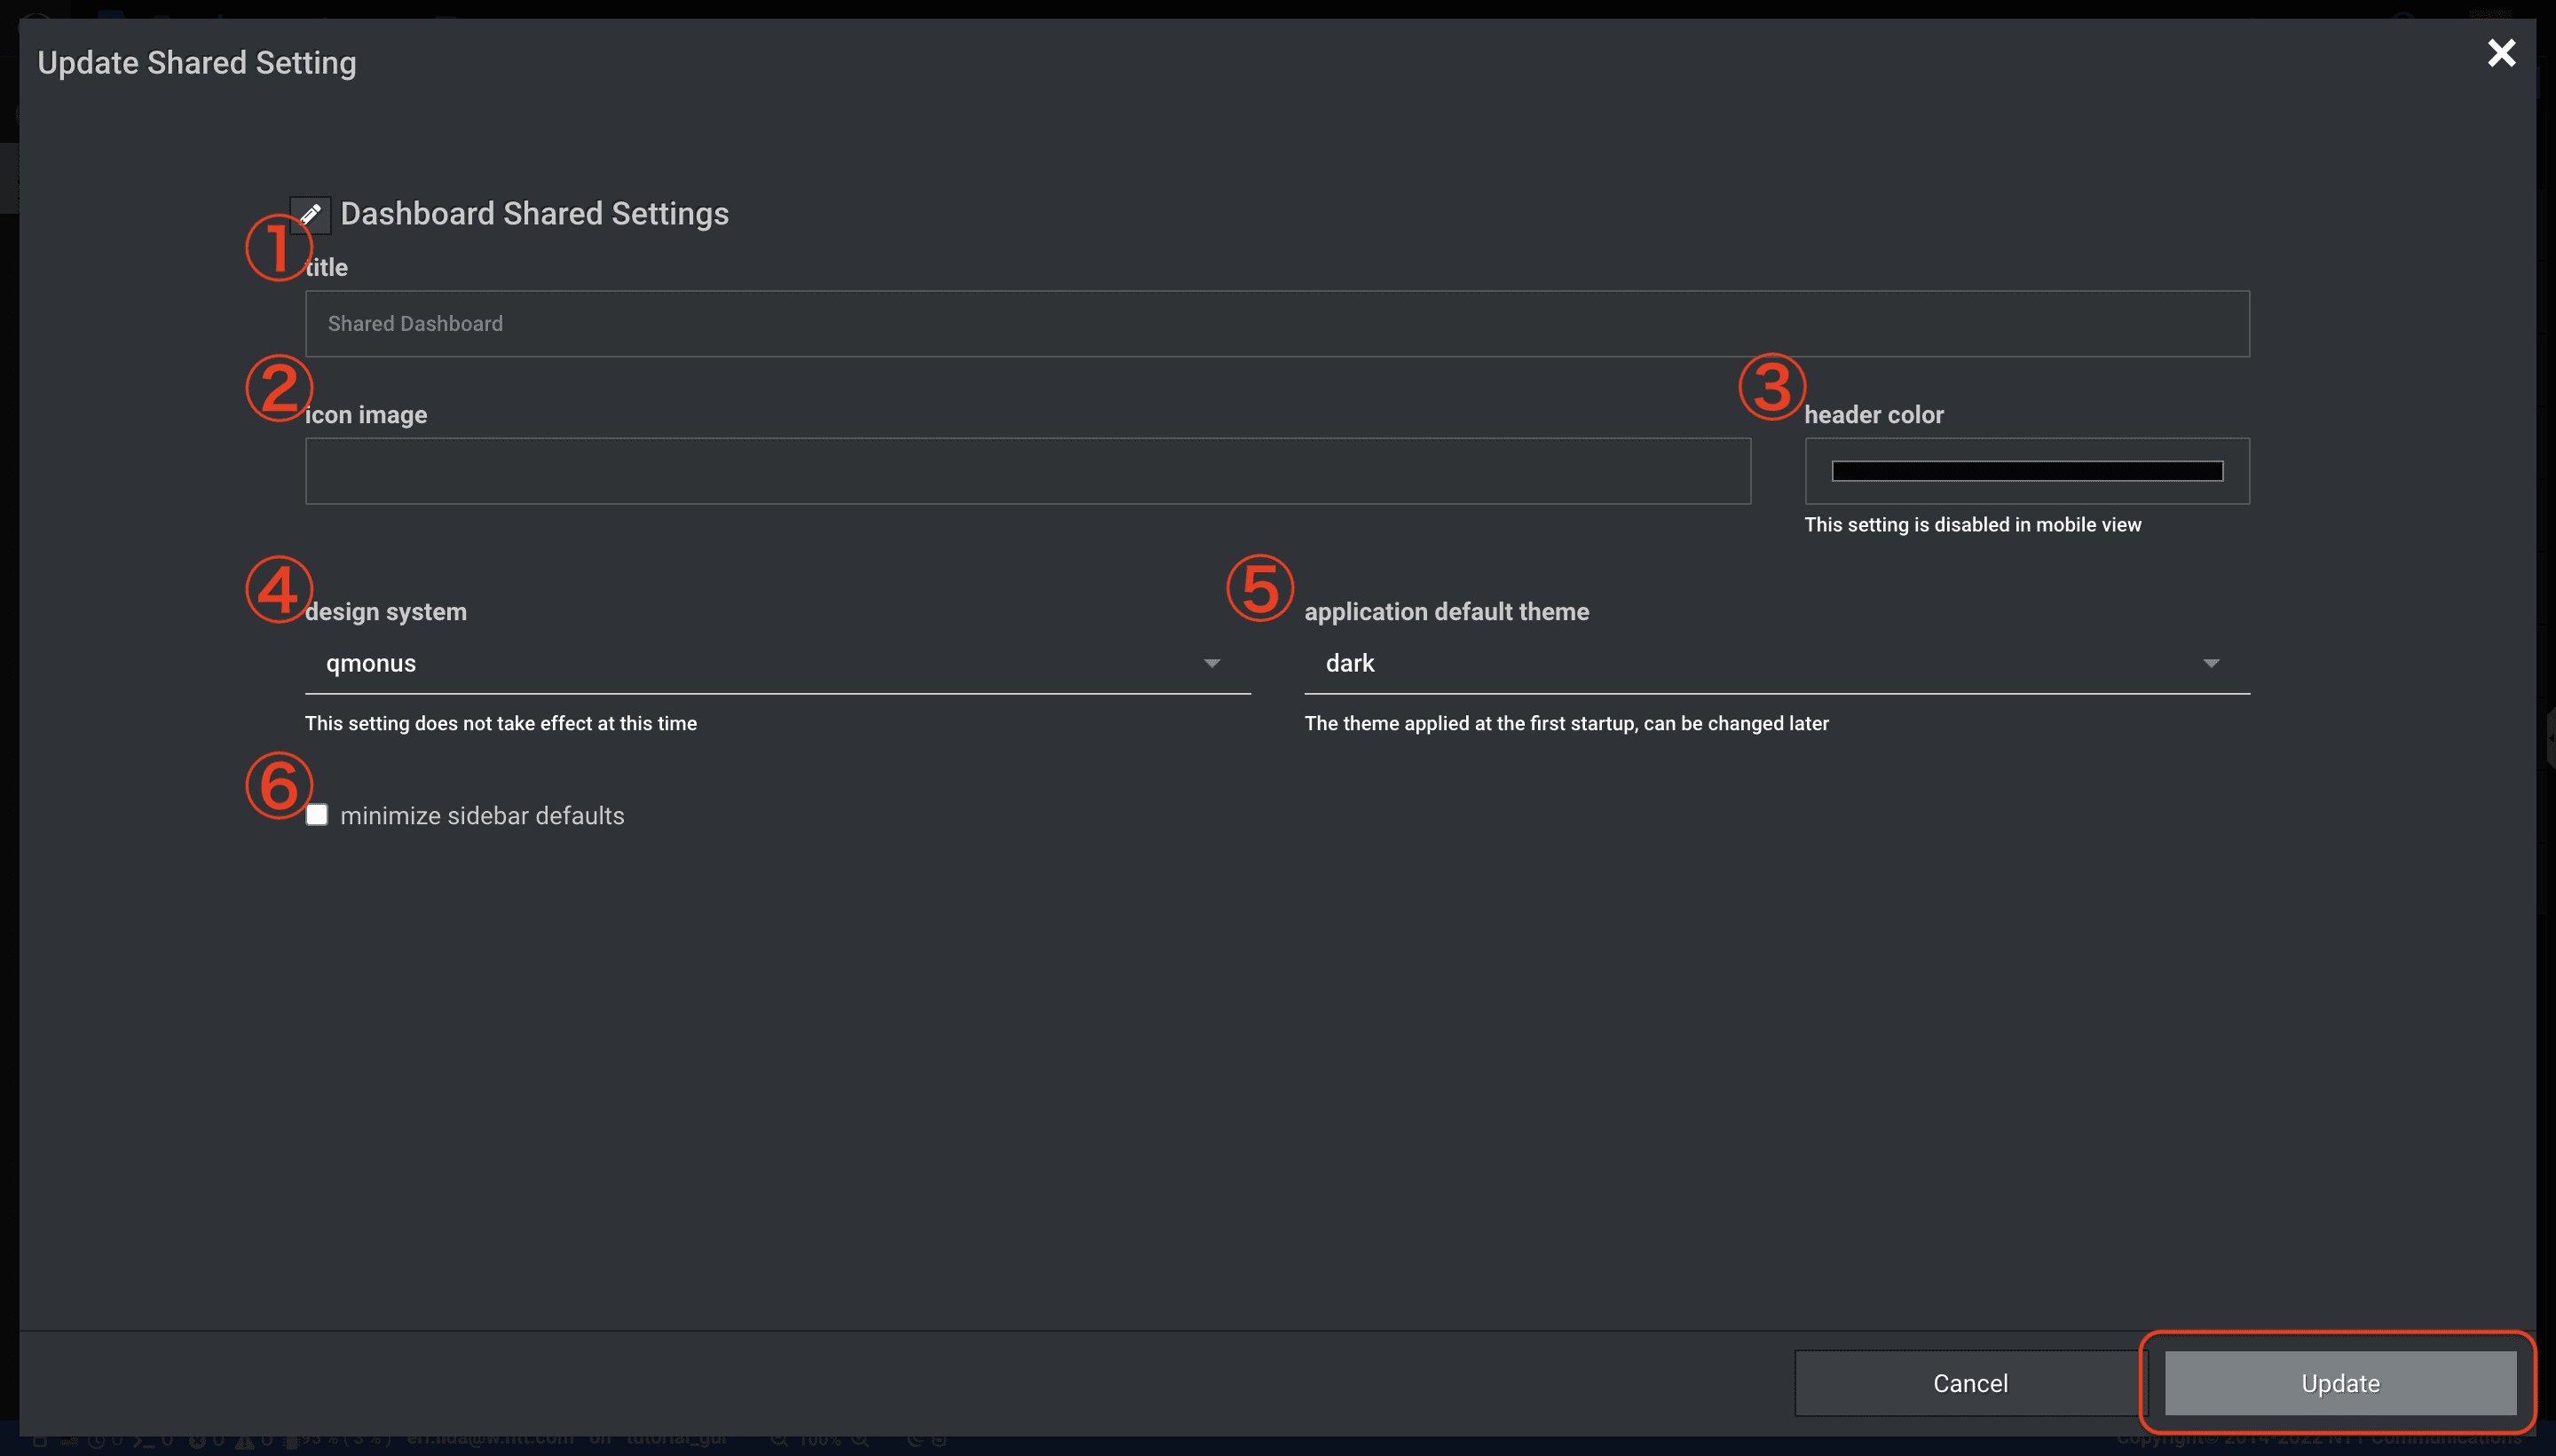The height and width of the screenshot is (1456, 2556).
Task: Click the icon image input field
Action: coord(1028,471)
